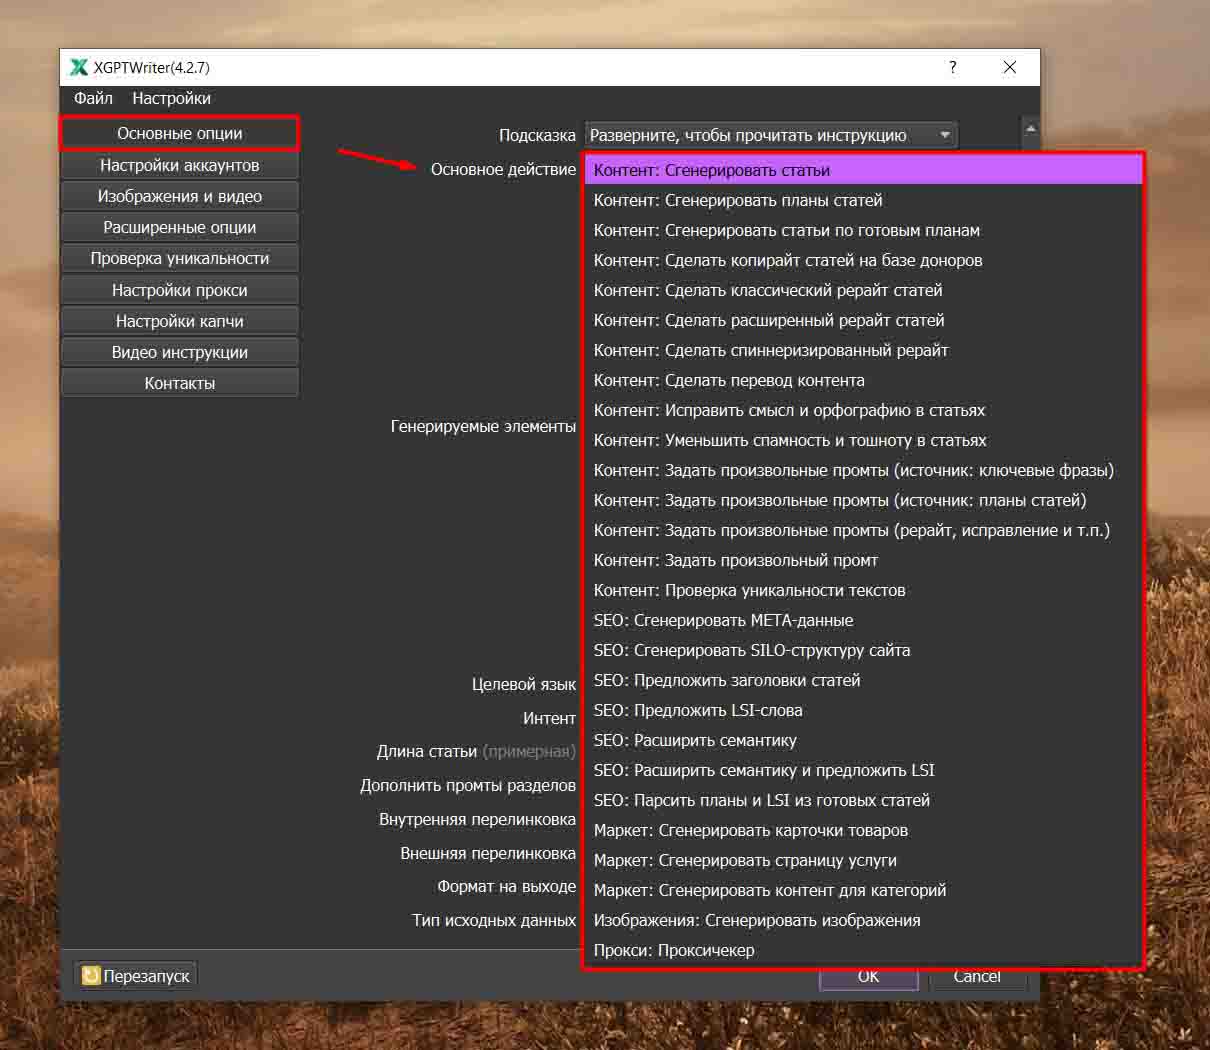Image resolution: width=1210 pixels, height=1050 pixels.
Task: Select Маркет: Сгенерировать карточки товаров
Action: [750, 830]
